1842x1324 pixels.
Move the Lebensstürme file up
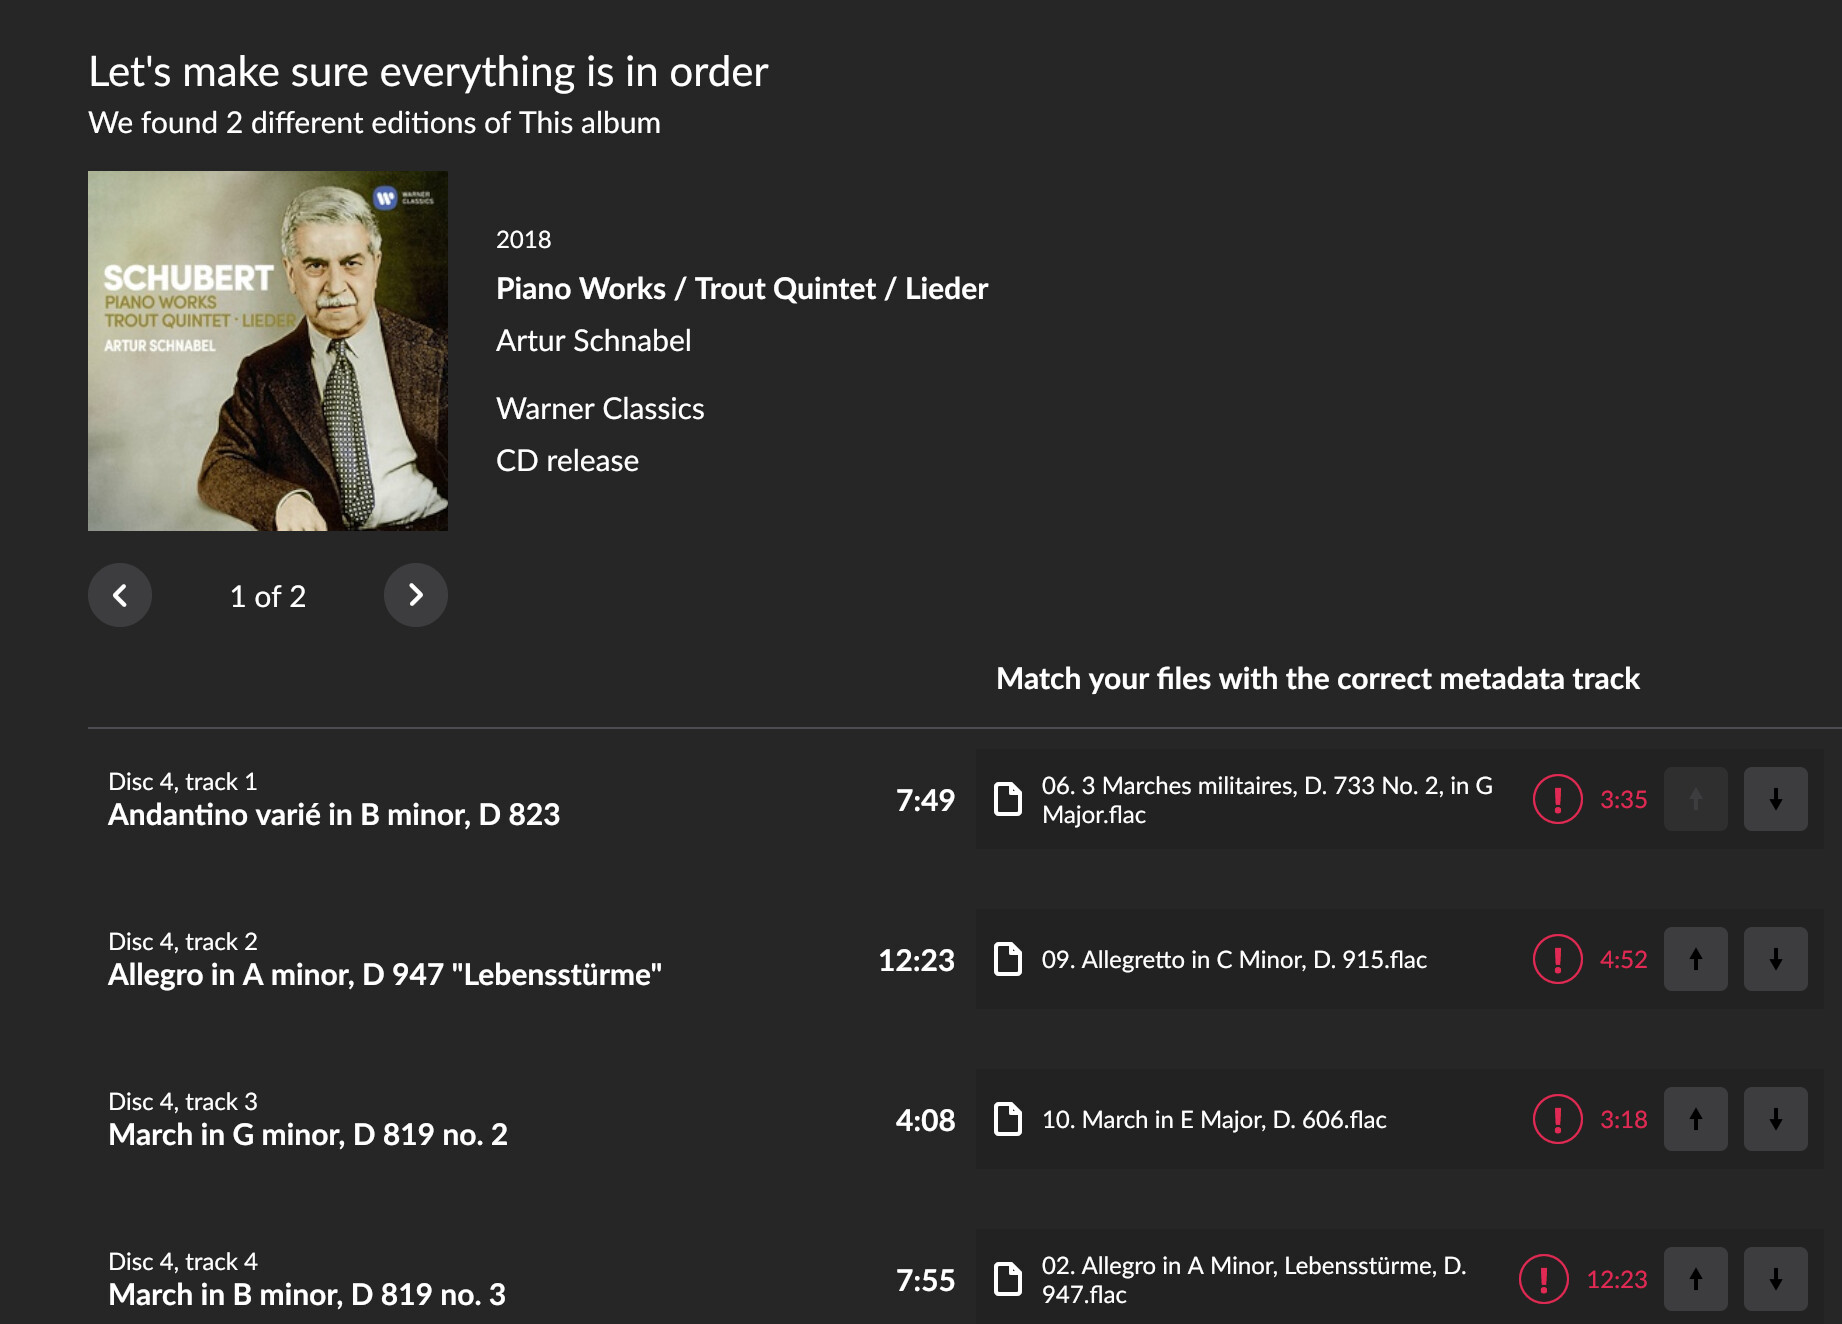[1695, 1279]
